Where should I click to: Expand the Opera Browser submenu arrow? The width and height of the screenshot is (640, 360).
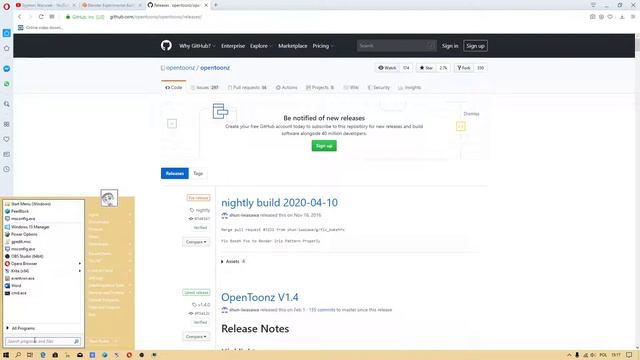80,264
